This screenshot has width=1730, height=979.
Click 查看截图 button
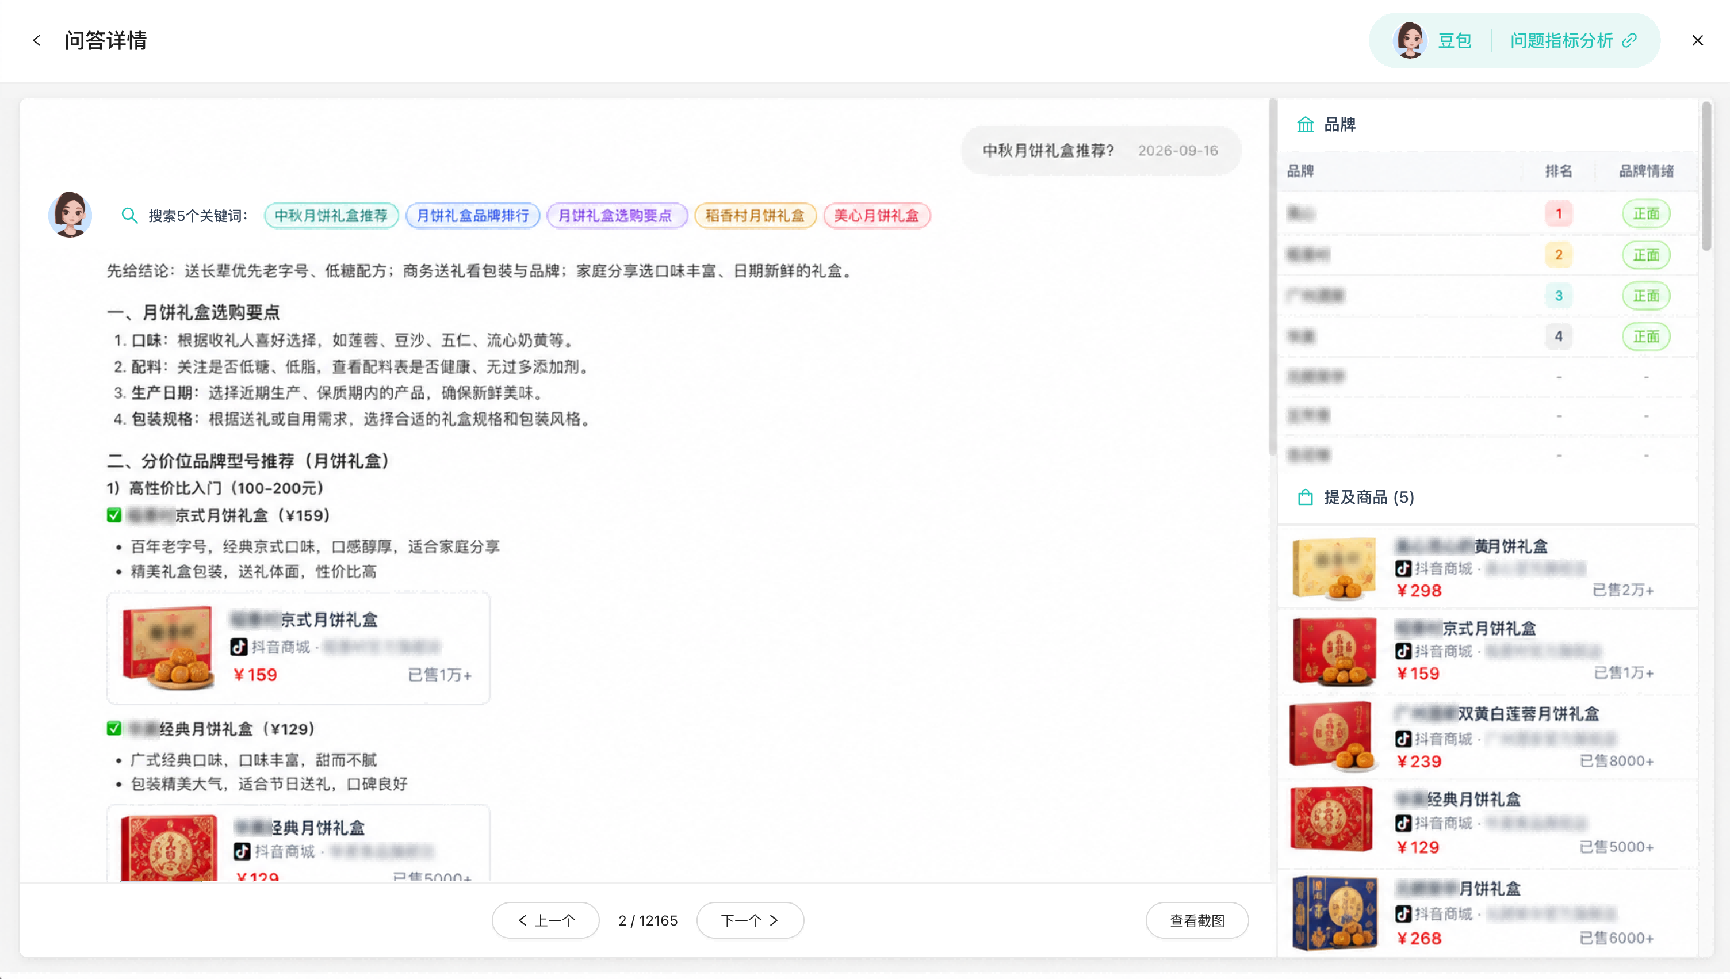pos(1197,921)
